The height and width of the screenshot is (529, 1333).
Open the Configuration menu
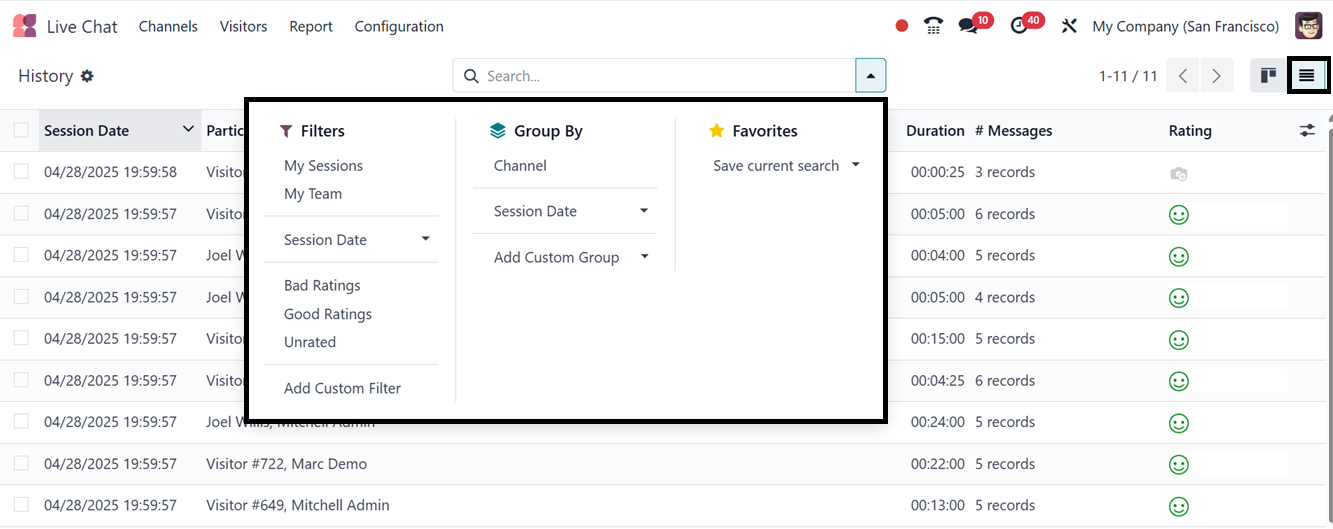coord(398,26)
